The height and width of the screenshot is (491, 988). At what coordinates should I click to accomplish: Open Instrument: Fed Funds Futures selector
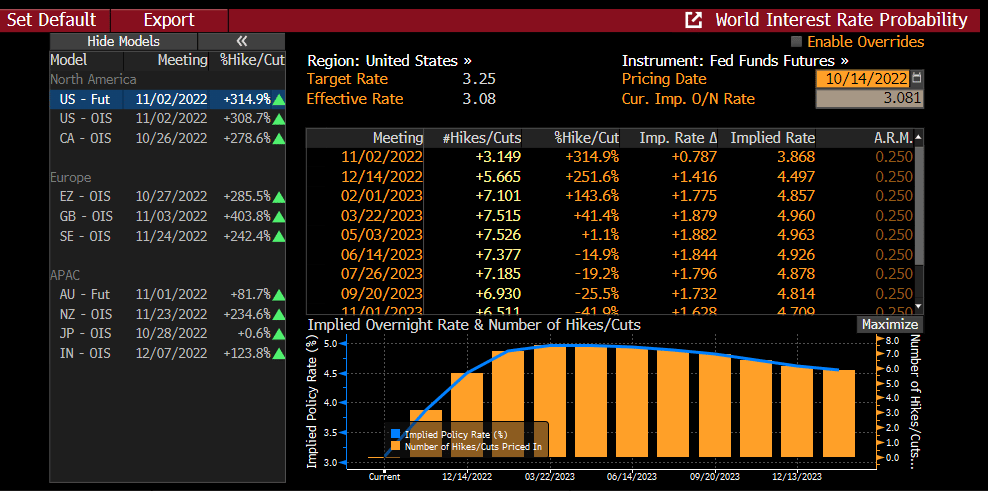coord(735,61)
